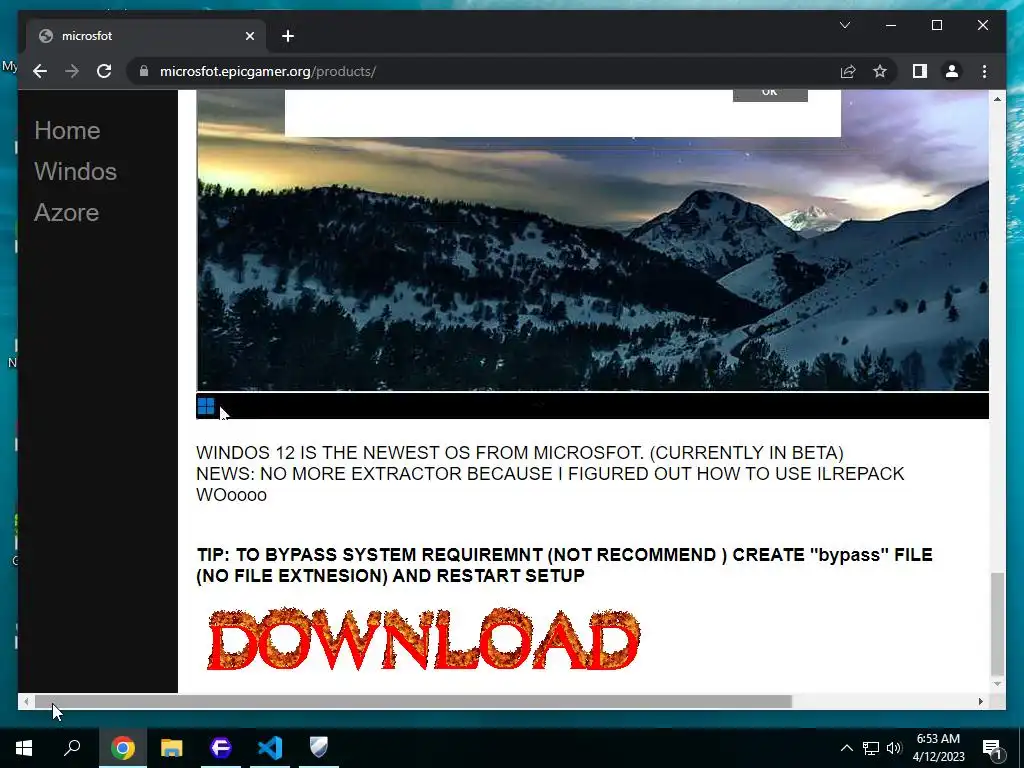Click the 'WOoooo' text
This screenshot has height=768, width=1024.
[231, 494]
